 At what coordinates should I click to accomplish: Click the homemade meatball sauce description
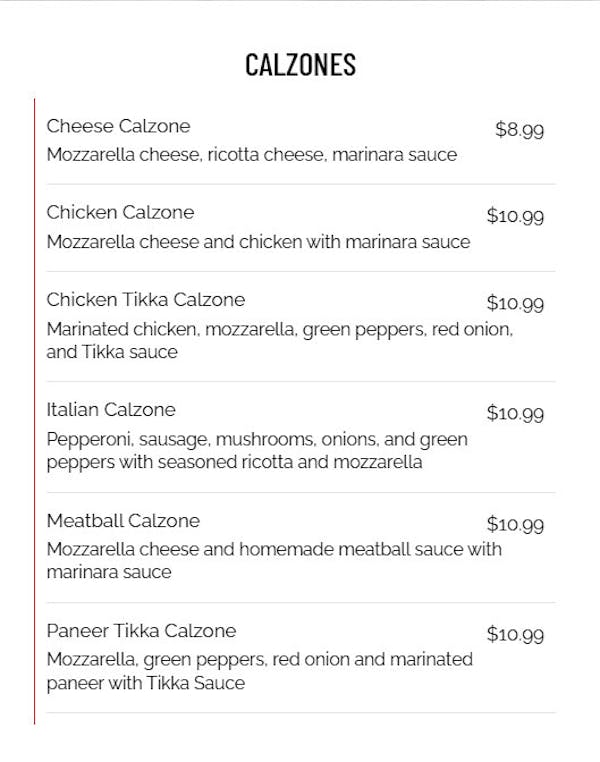[x=273, y=560]
